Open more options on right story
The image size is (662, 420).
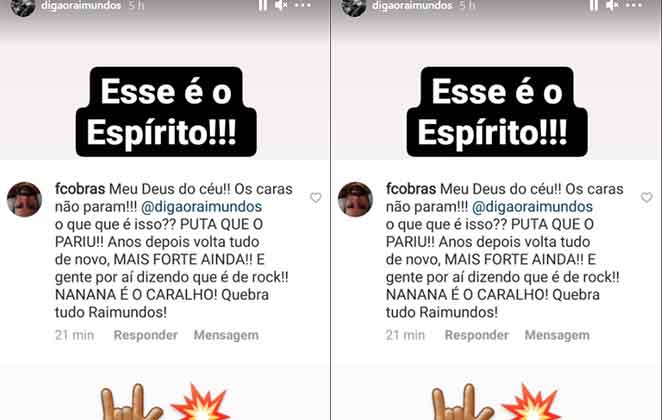(634, 5)
